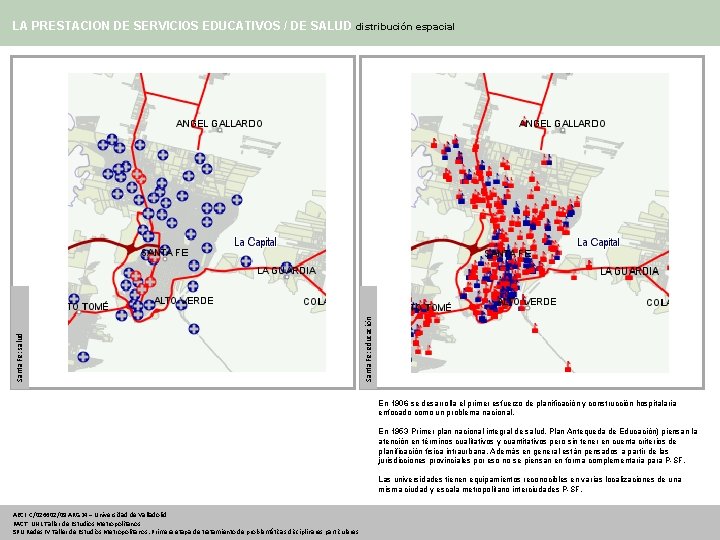Click the ANGEL GALLARDO label on the salud map
This screenshot has width=720, height=540.
pyautogui.click(x=219, y=124)
